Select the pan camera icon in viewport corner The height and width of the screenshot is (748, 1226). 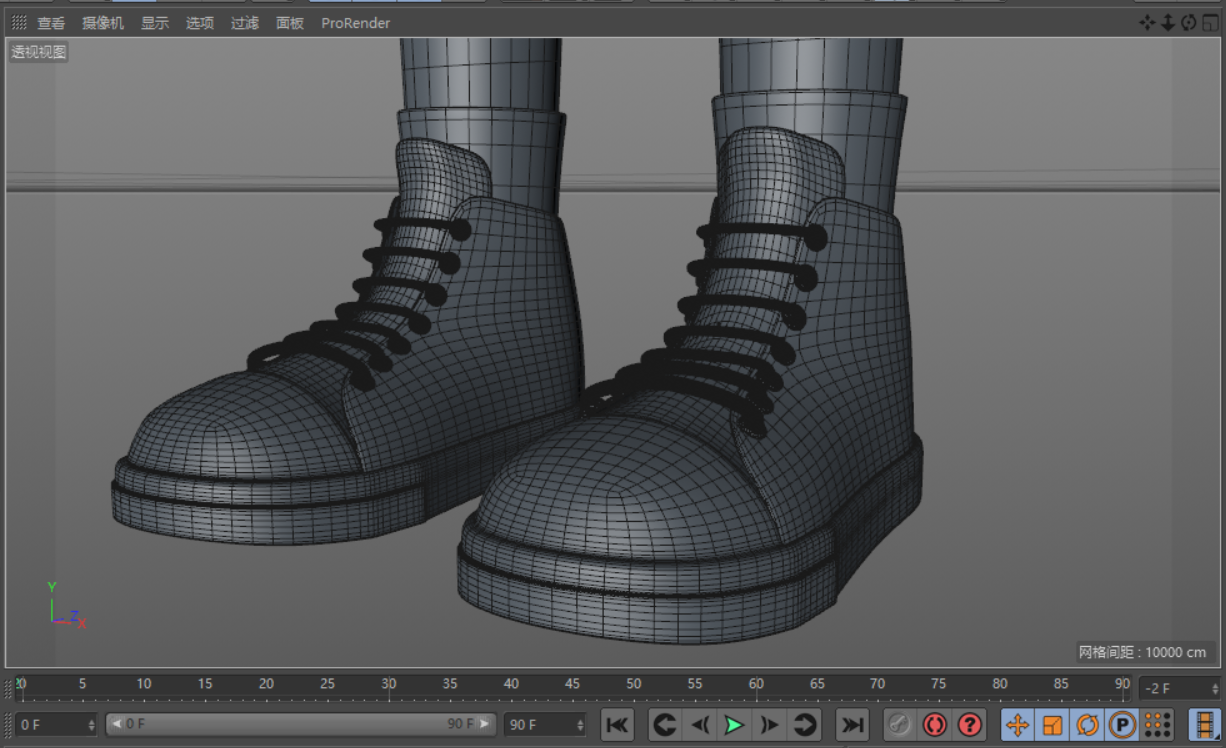(1147, 22)
